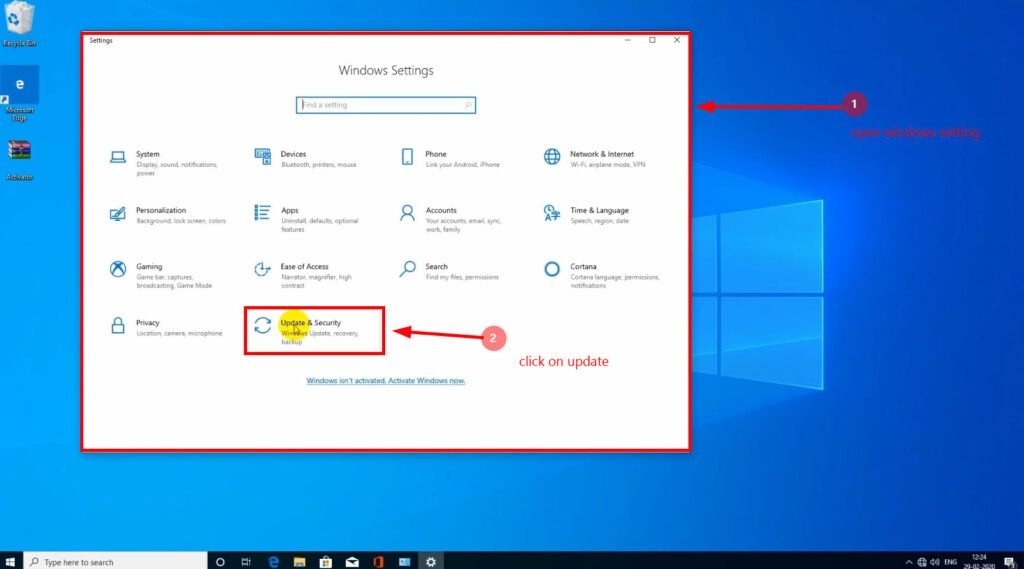The width and height of the screenshot is (1024, 569).
Task: Open the Privacy settings category
Action: pos(166,328)
